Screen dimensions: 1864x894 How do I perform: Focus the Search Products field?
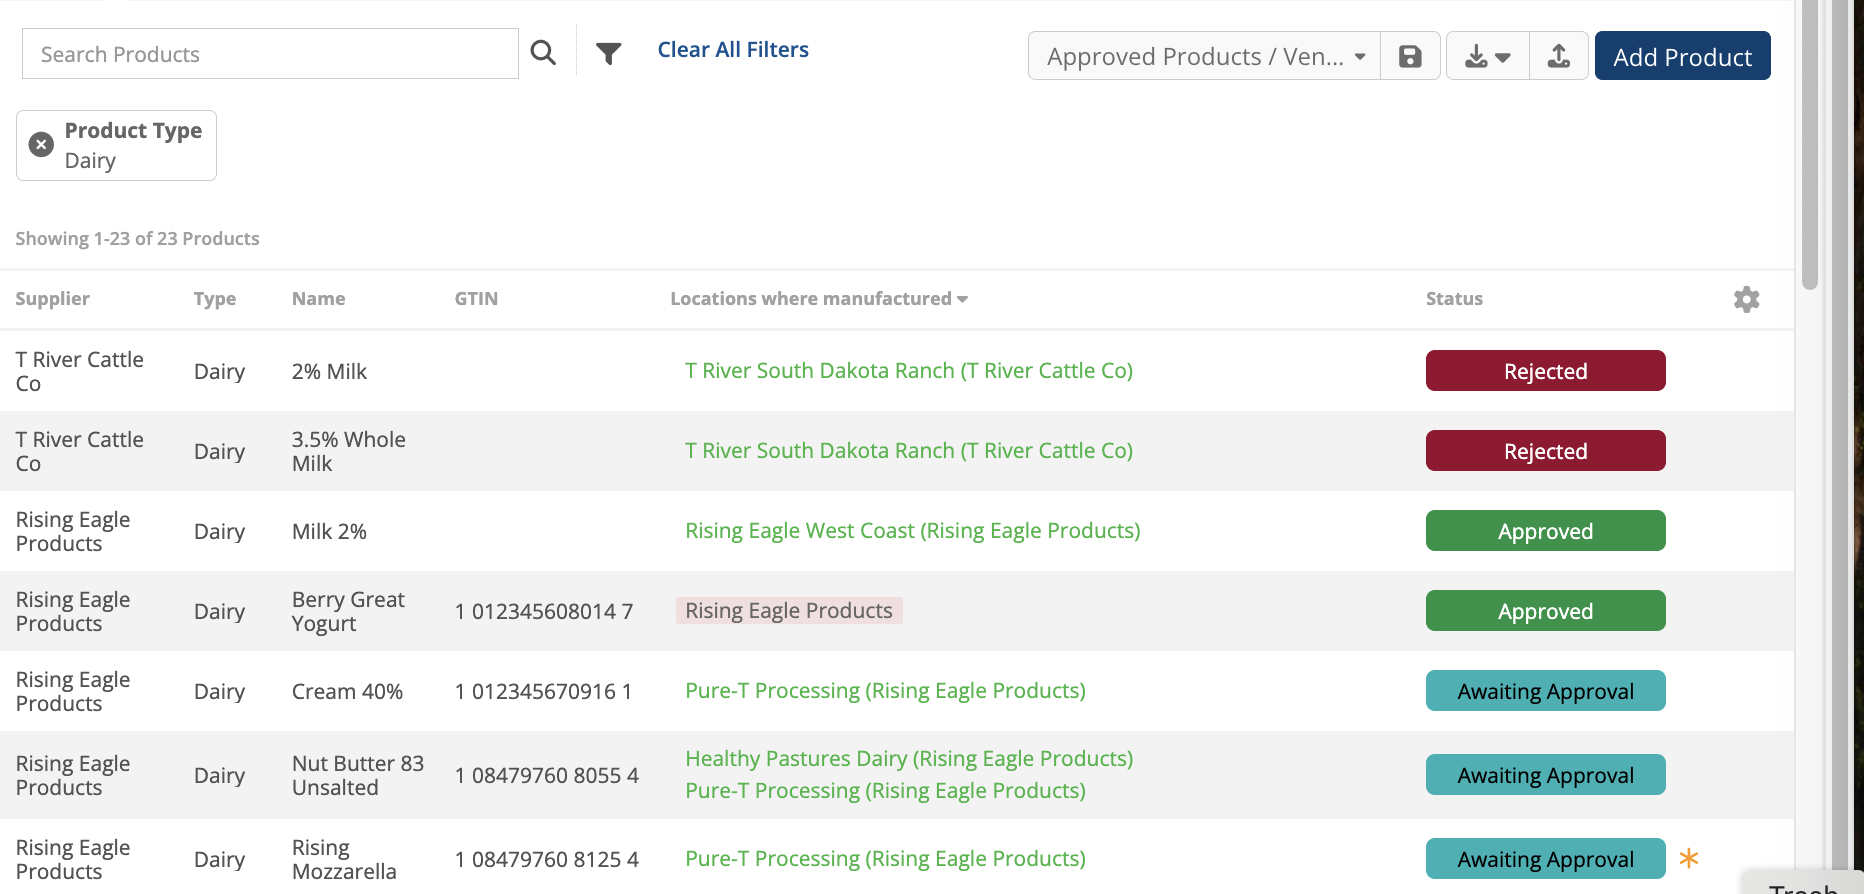point(270,54)
